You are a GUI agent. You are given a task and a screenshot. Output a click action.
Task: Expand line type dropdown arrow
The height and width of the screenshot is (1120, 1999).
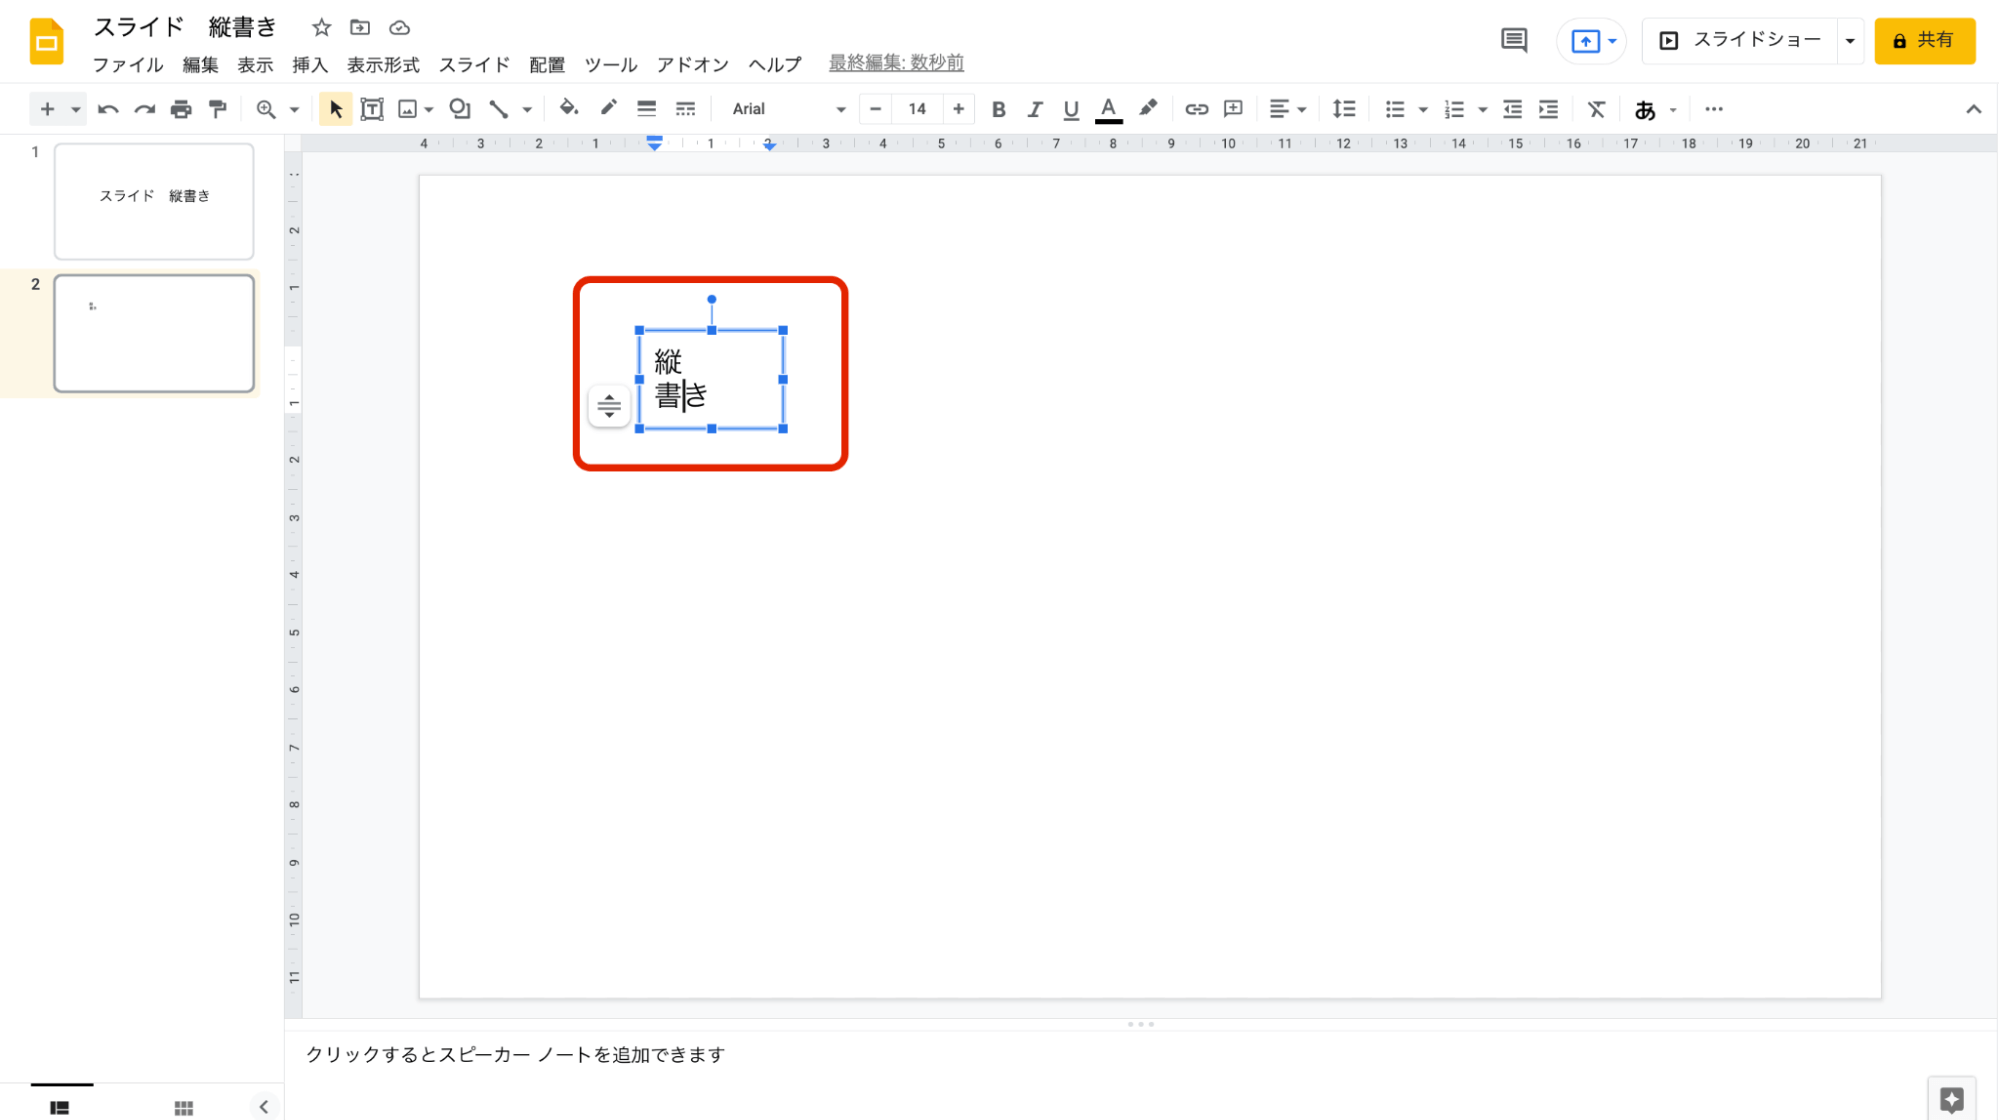527,109
